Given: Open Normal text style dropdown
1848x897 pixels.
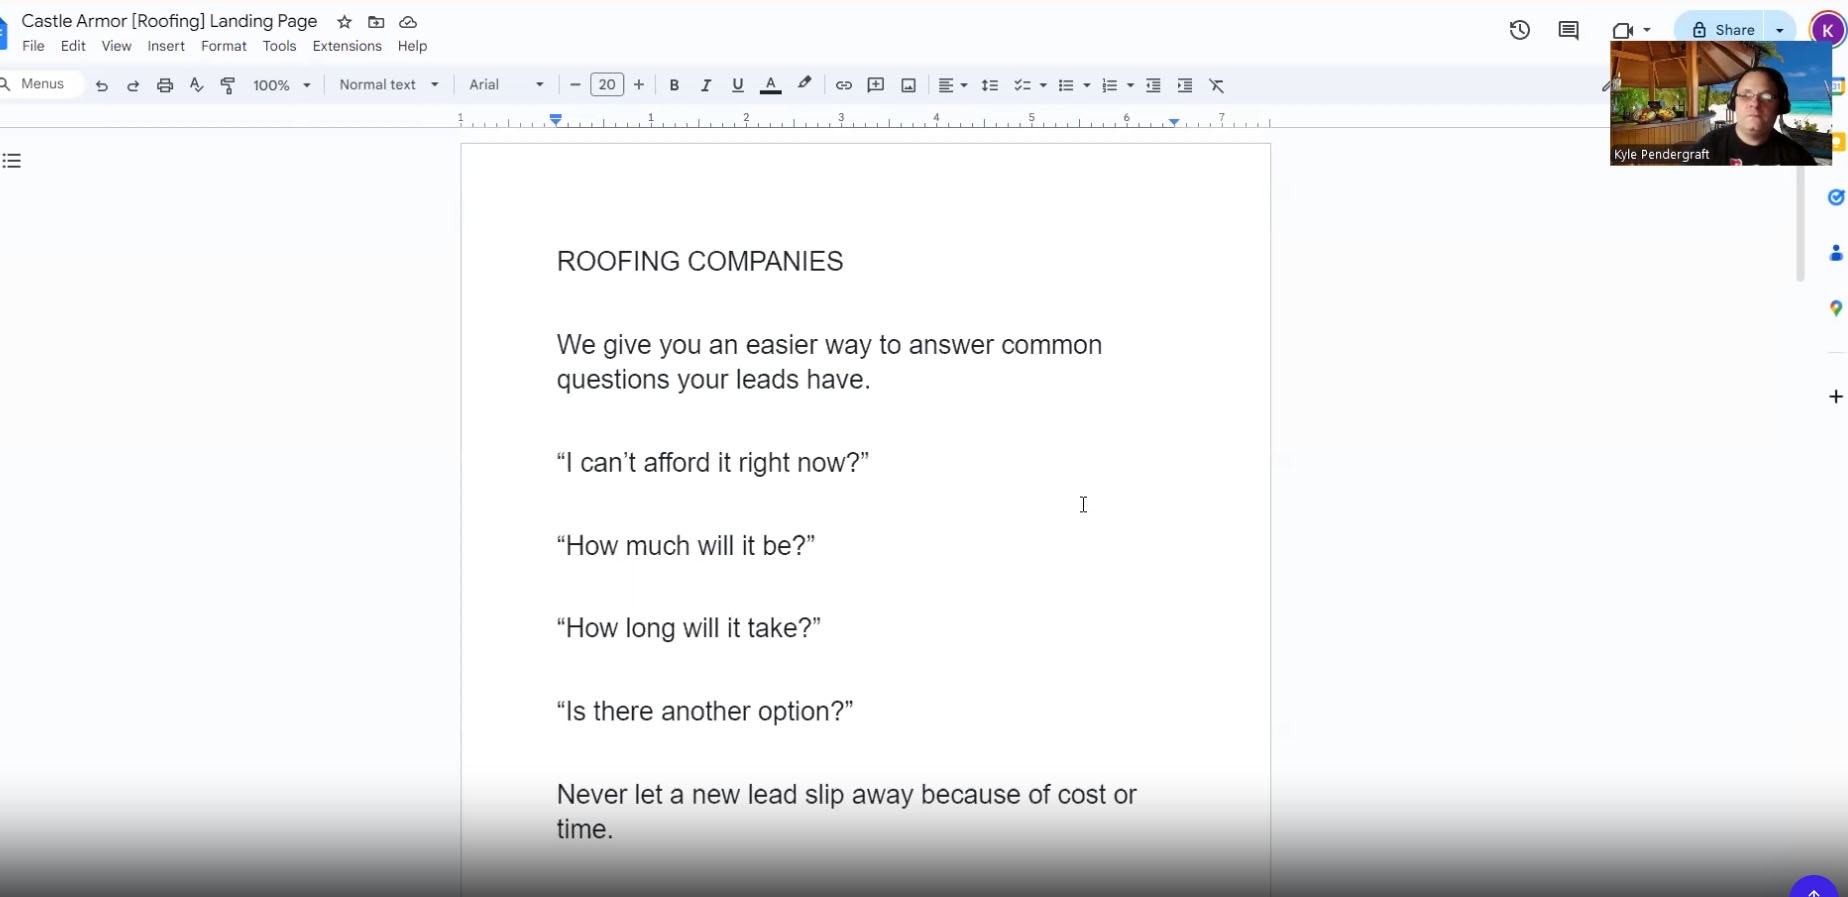Looking at the screenshot, I should (389, 85).
